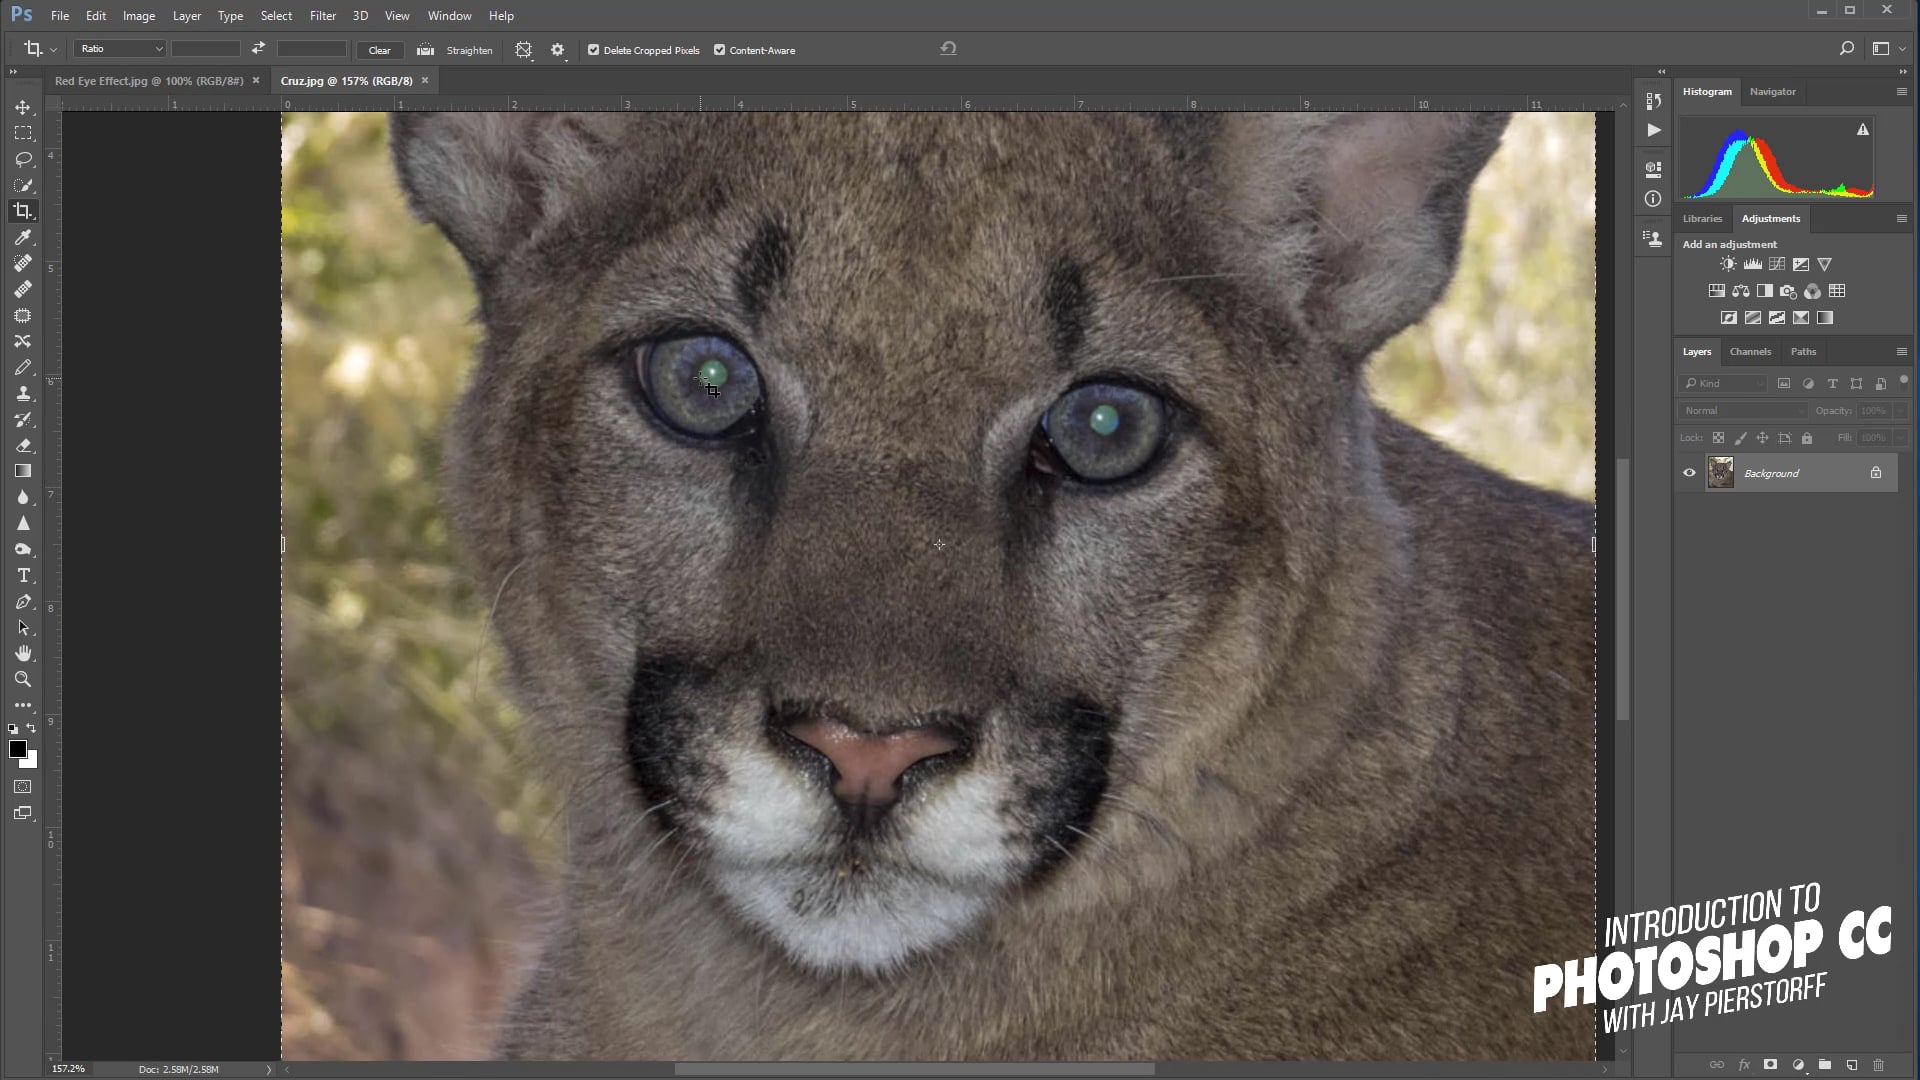This screenshot has height=1080, width=1920.
Task: Open the Filter menu
Action: click(322, 15)
